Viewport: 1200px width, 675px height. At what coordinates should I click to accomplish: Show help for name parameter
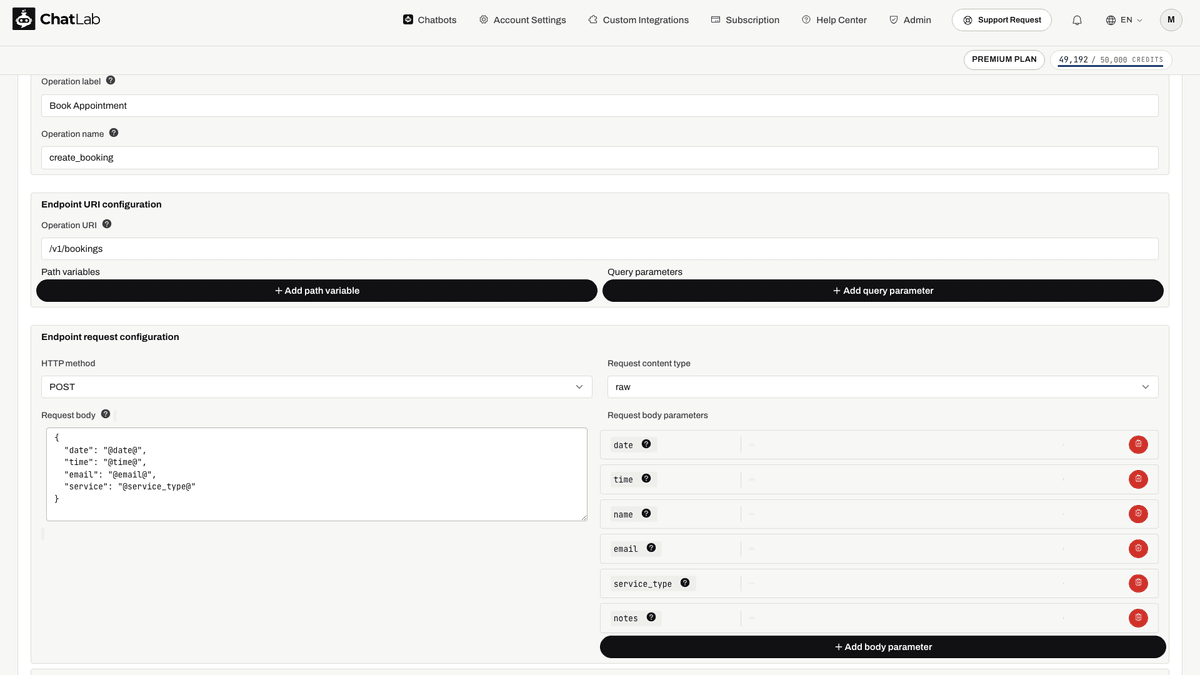click(646, 513)
